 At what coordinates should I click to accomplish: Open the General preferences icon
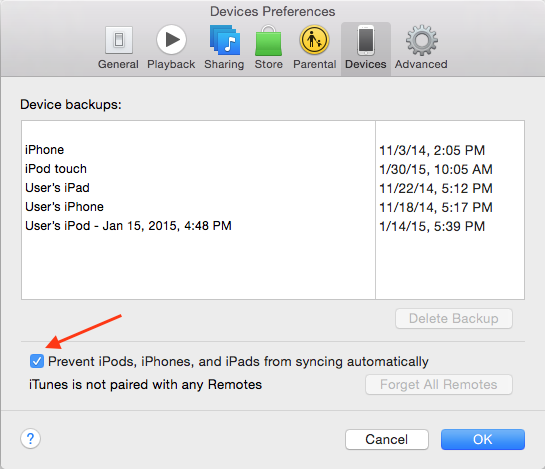click(x=119, y=40)
